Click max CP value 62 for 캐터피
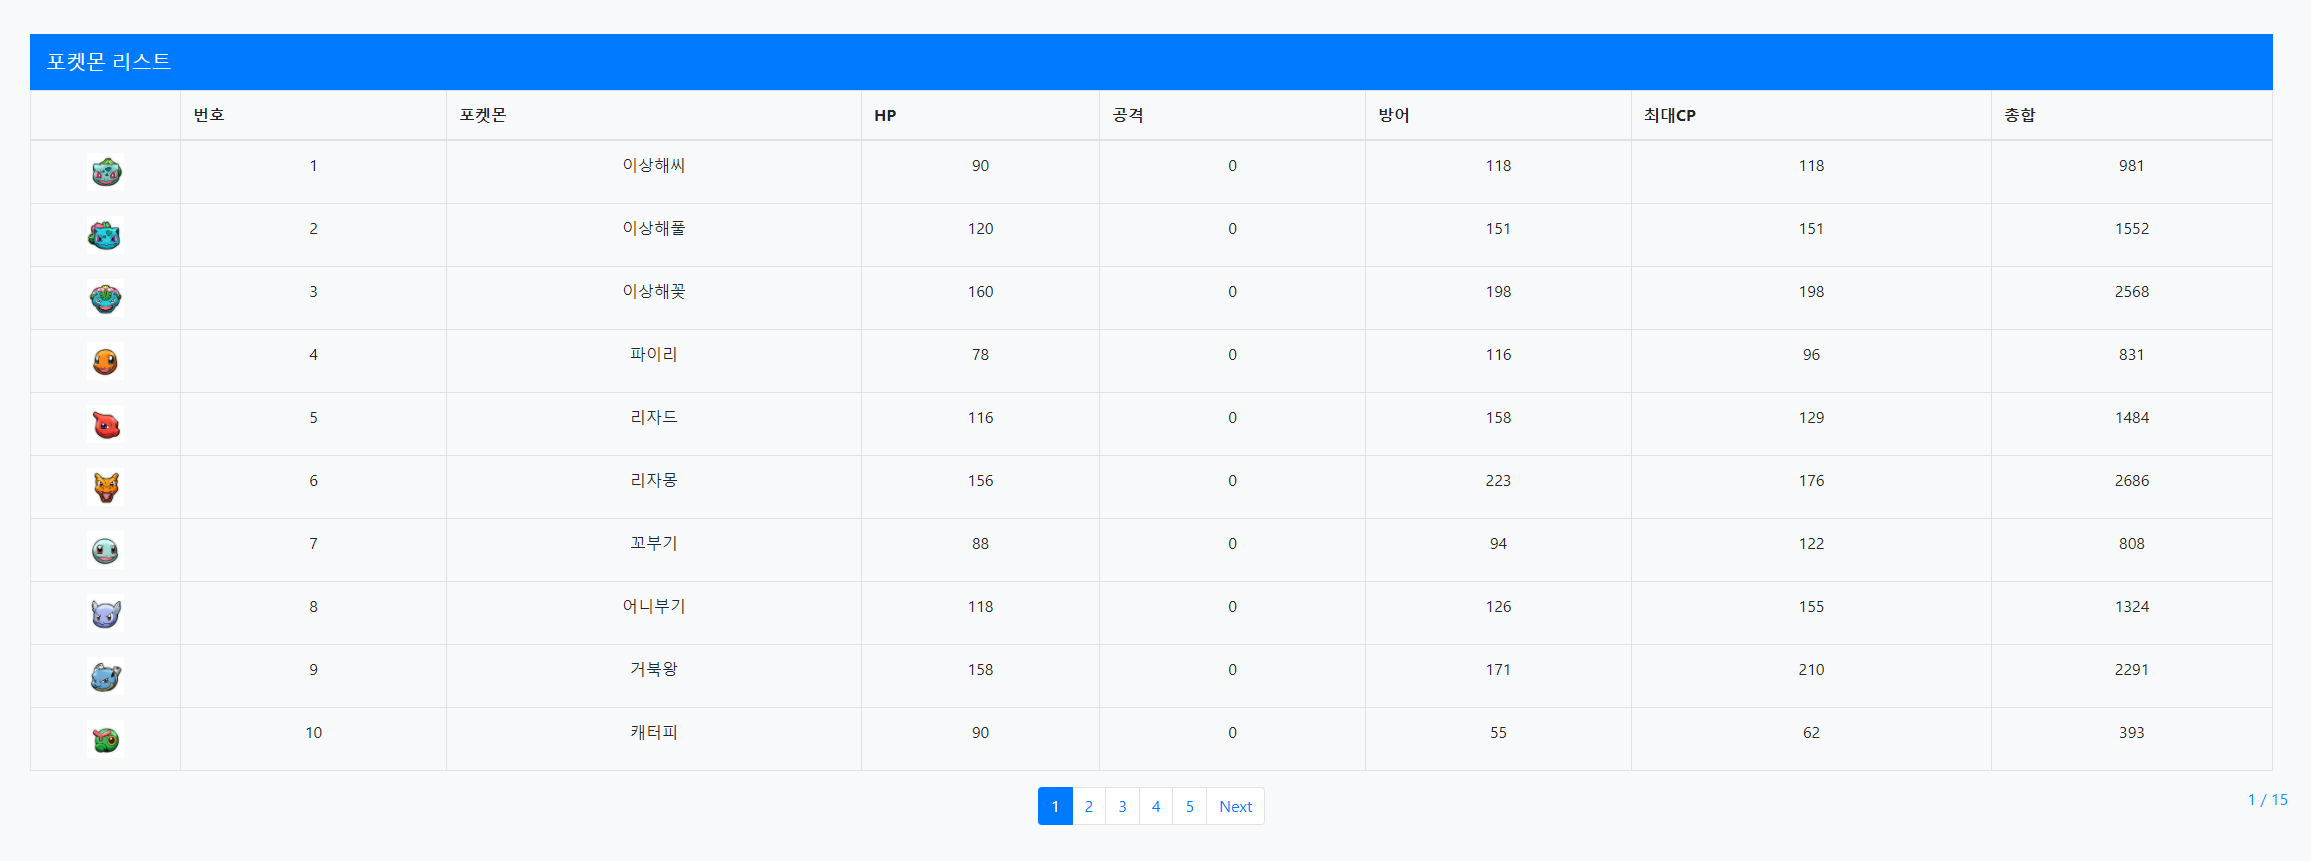The image size is (2311, 861). click(1811, 733)
